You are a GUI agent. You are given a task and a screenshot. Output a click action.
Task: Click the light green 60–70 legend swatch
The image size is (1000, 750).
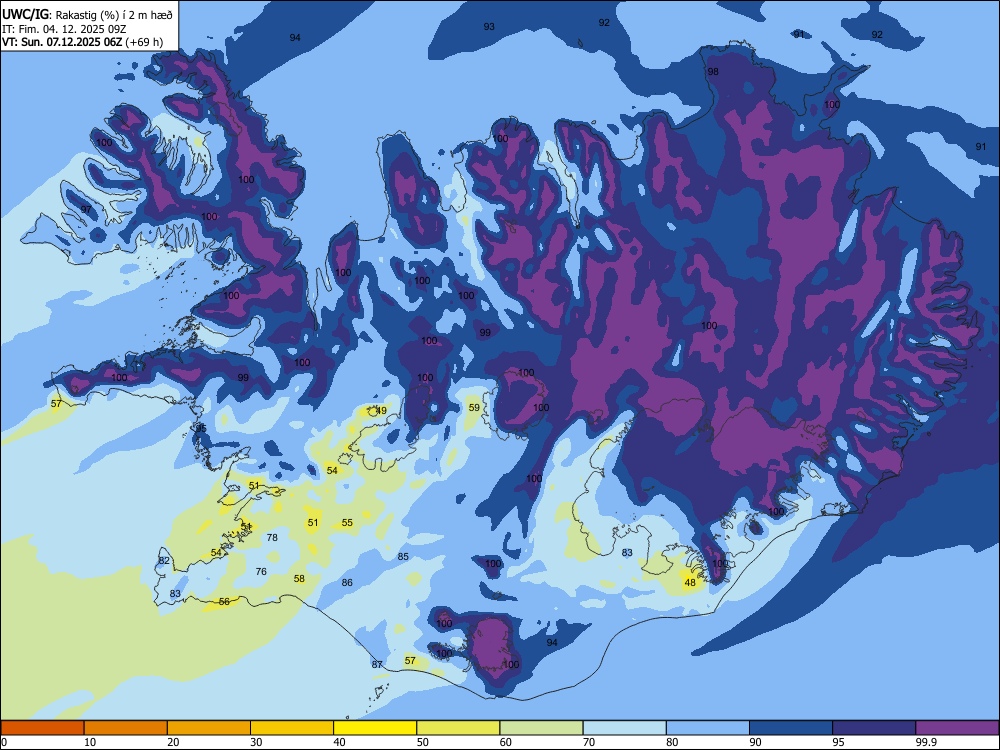tap(541, 728)
